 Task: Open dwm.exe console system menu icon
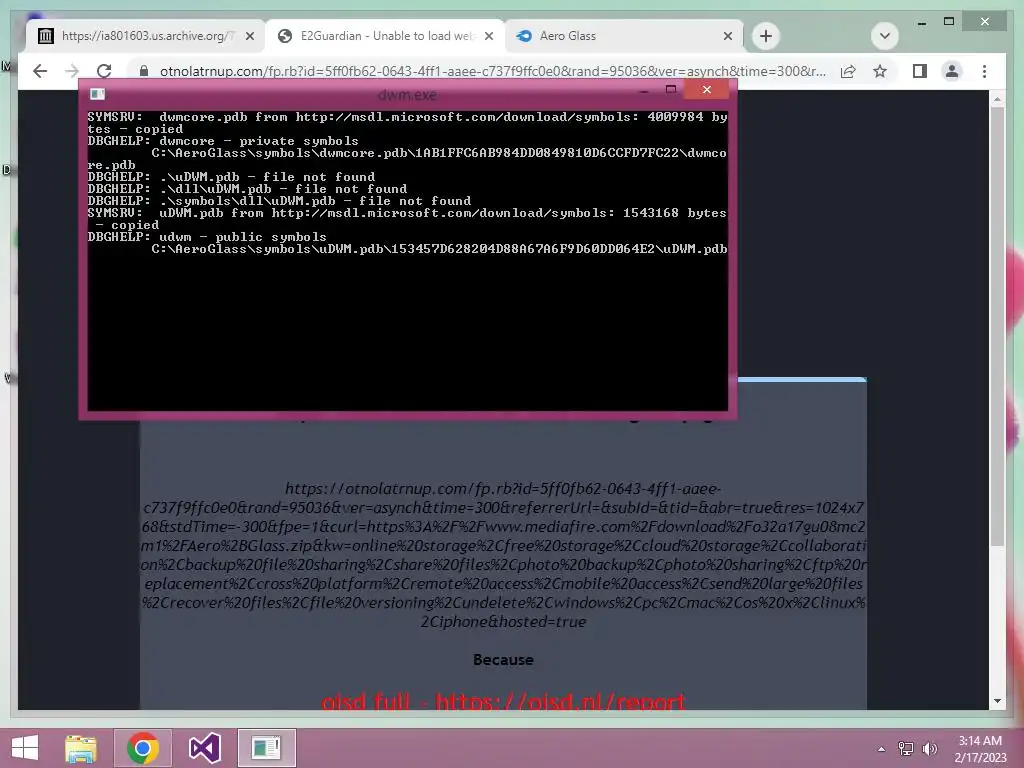pyautogui.click(x=97, y=94)
